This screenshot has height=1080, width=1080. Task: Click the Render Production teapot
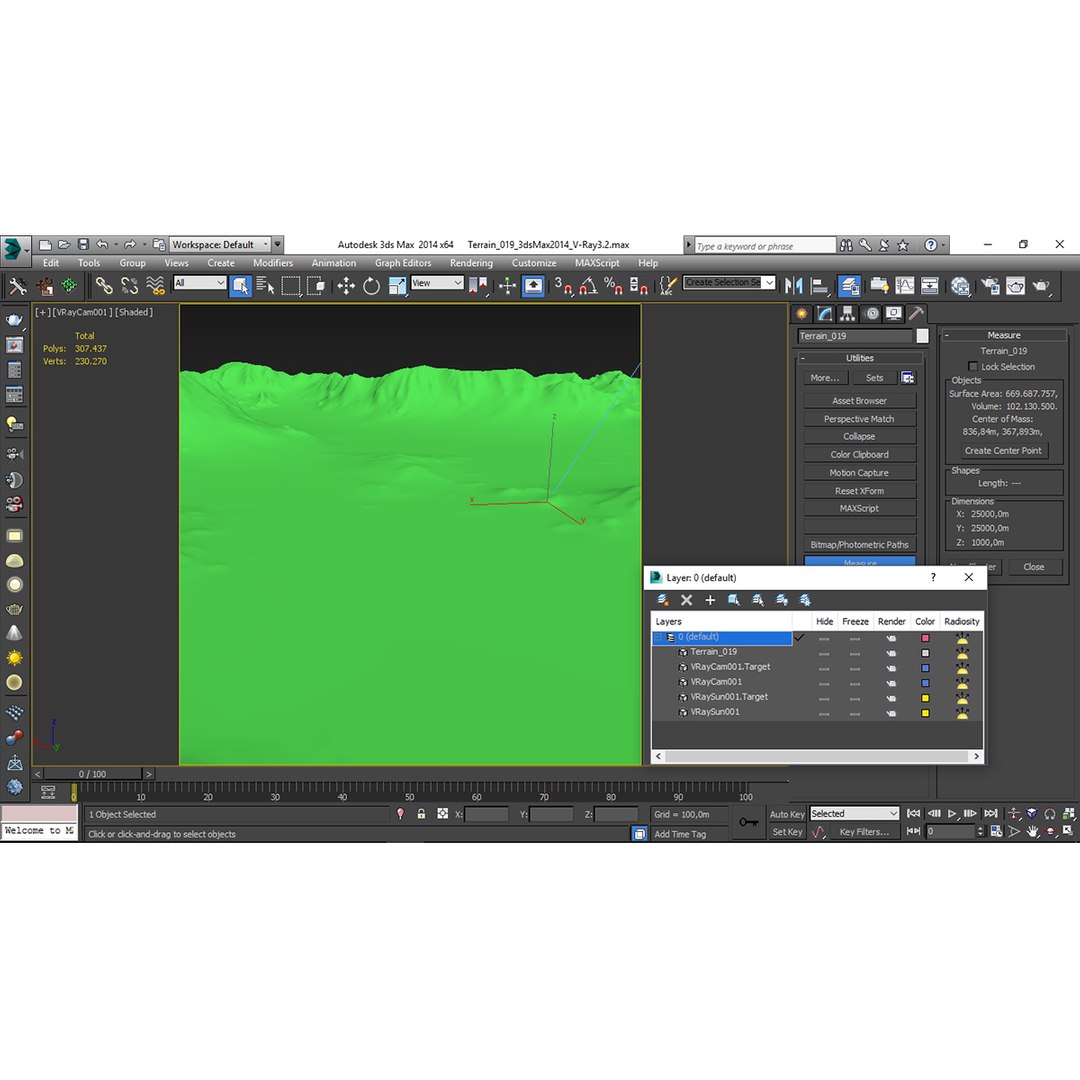coord(1042,285)
